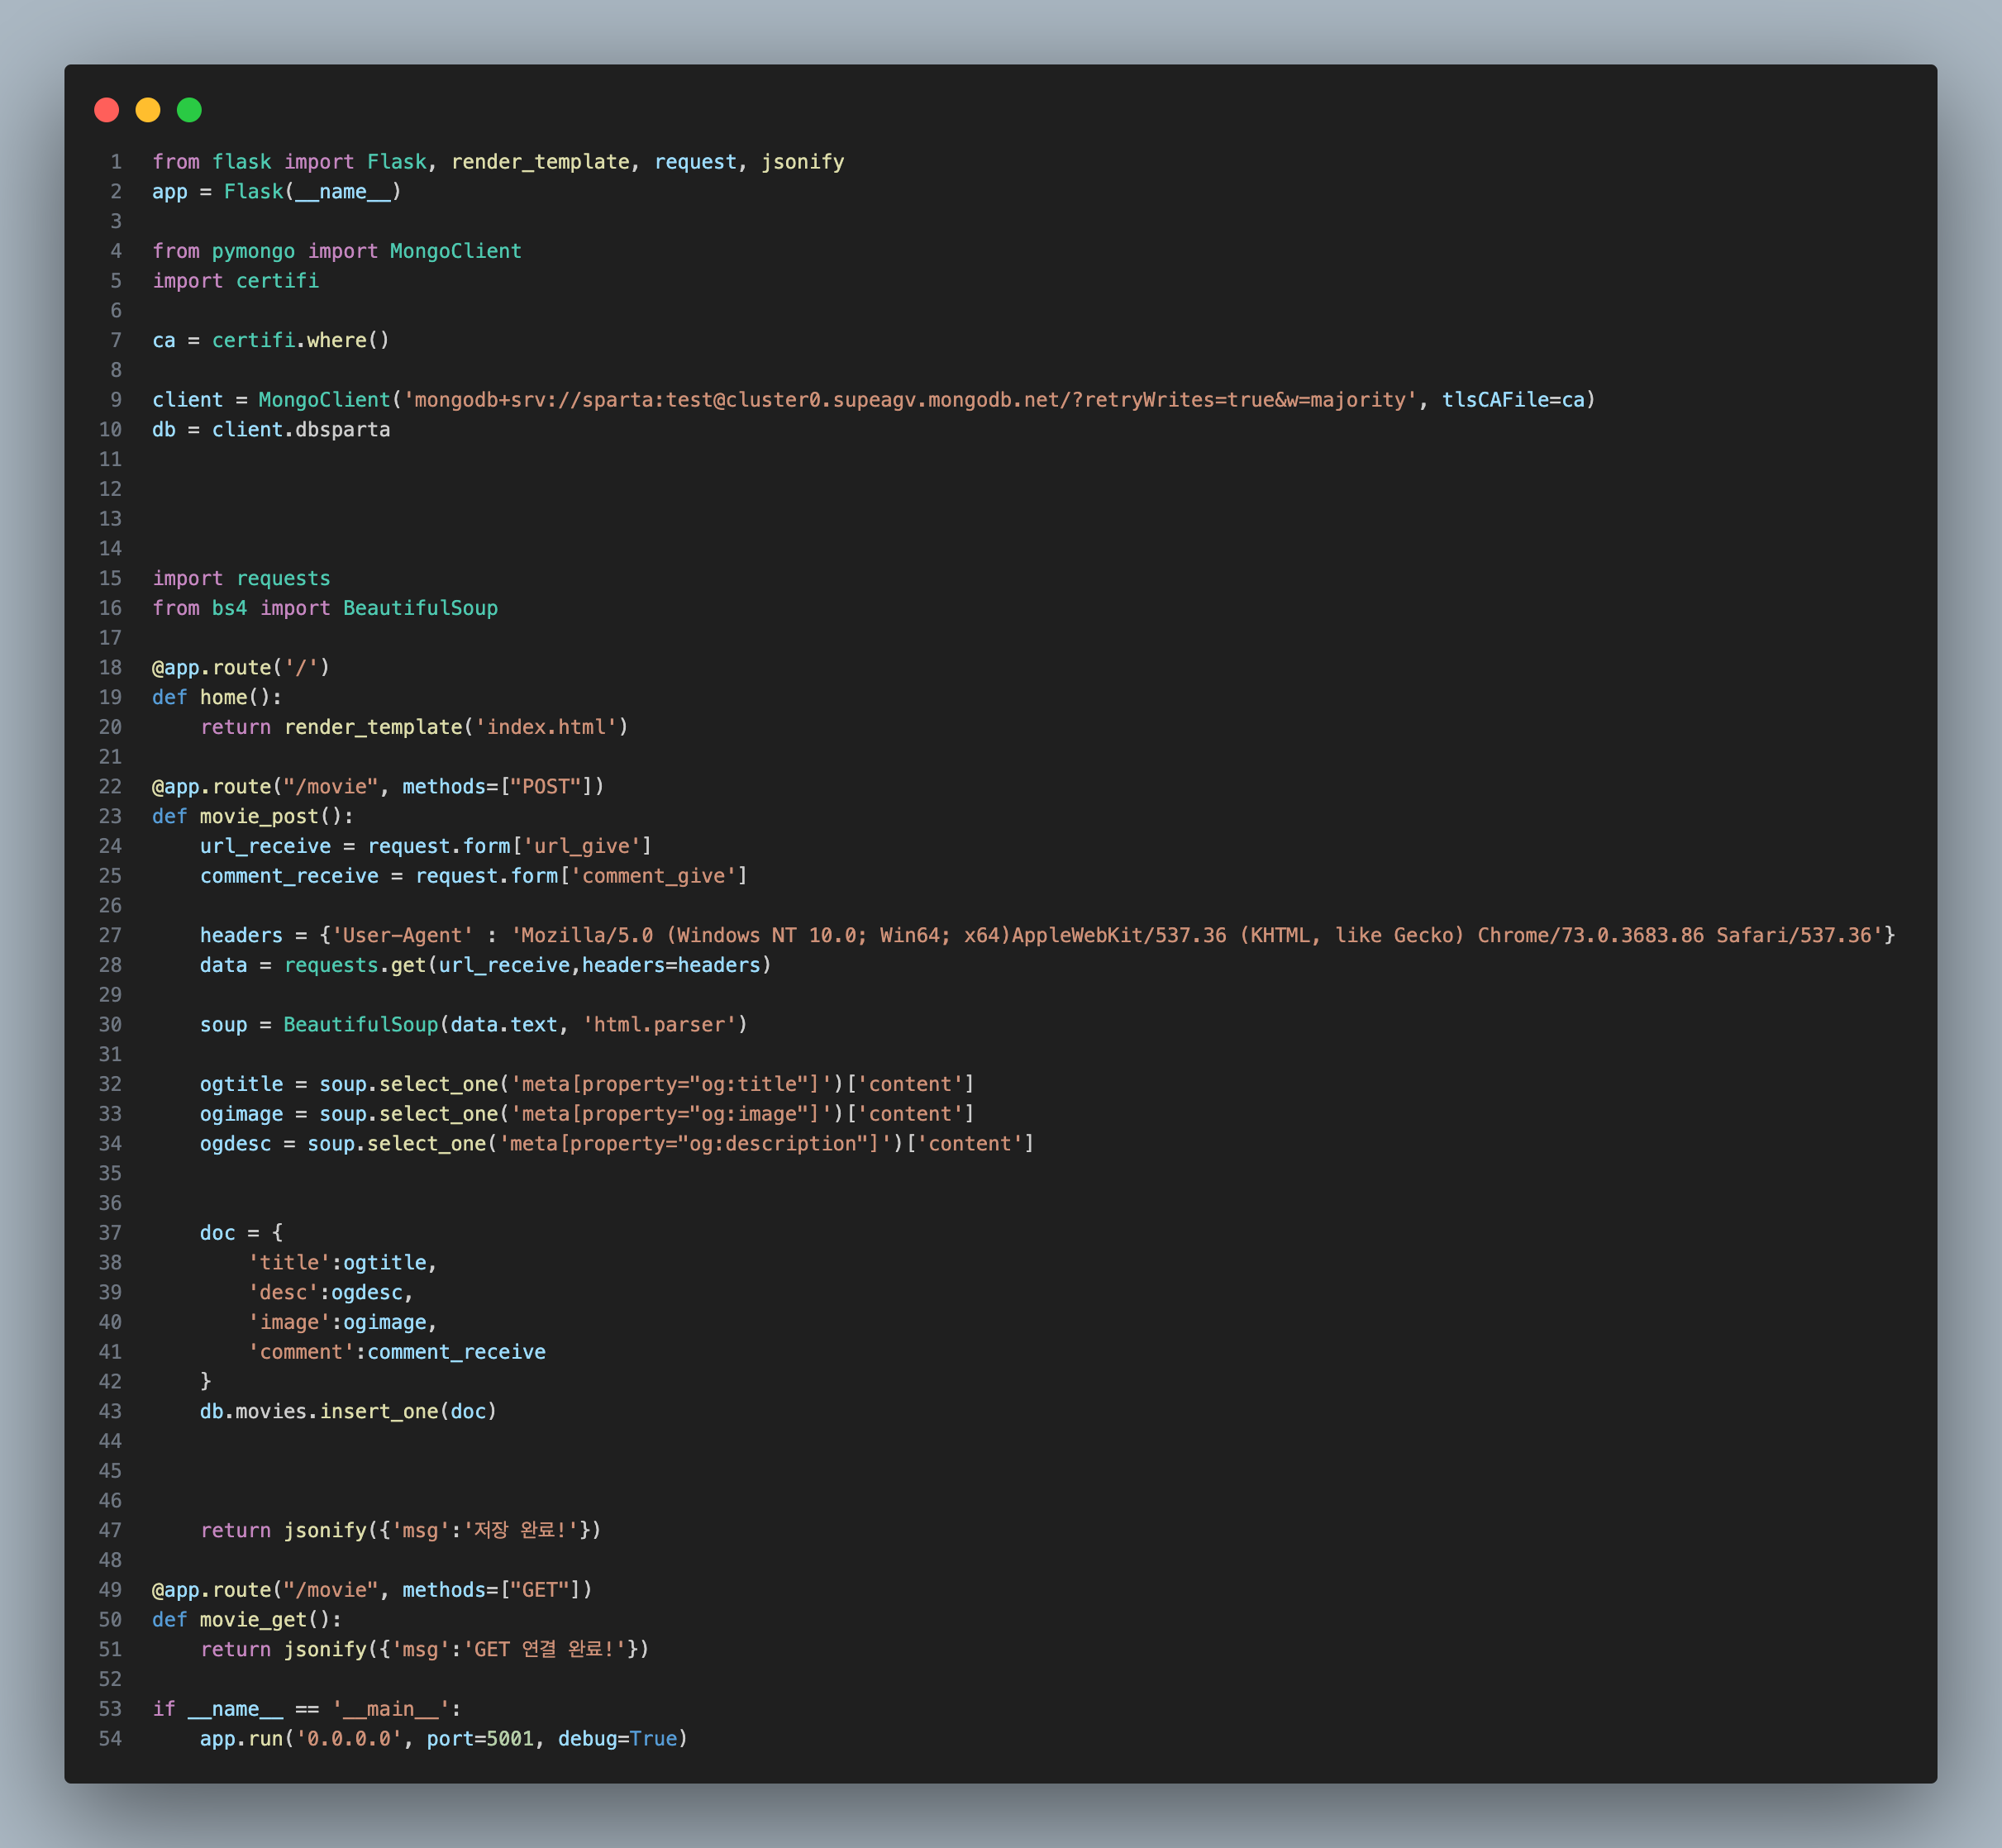Click the "'User-Agent'" header key
The height and width of the screenshot is (1848, 2002).
pyautogui.click(x=403, y=936)
